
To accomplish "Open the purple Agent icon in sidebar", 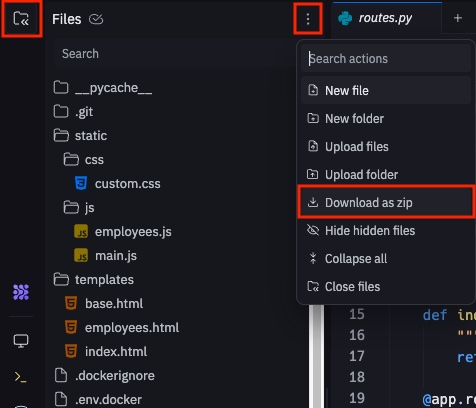I will pos(21,292).
